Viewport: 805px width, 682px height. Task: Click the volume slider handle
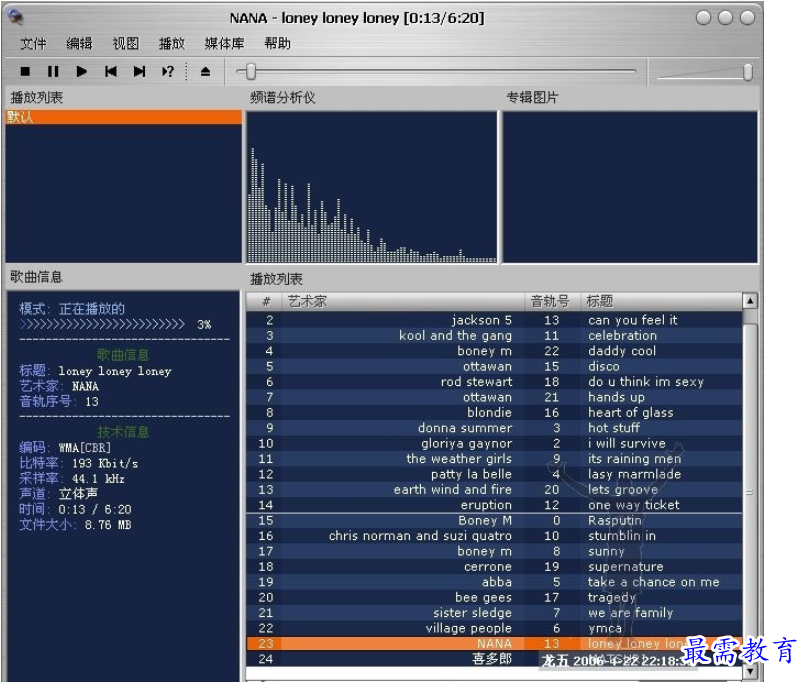click(748, 72)
